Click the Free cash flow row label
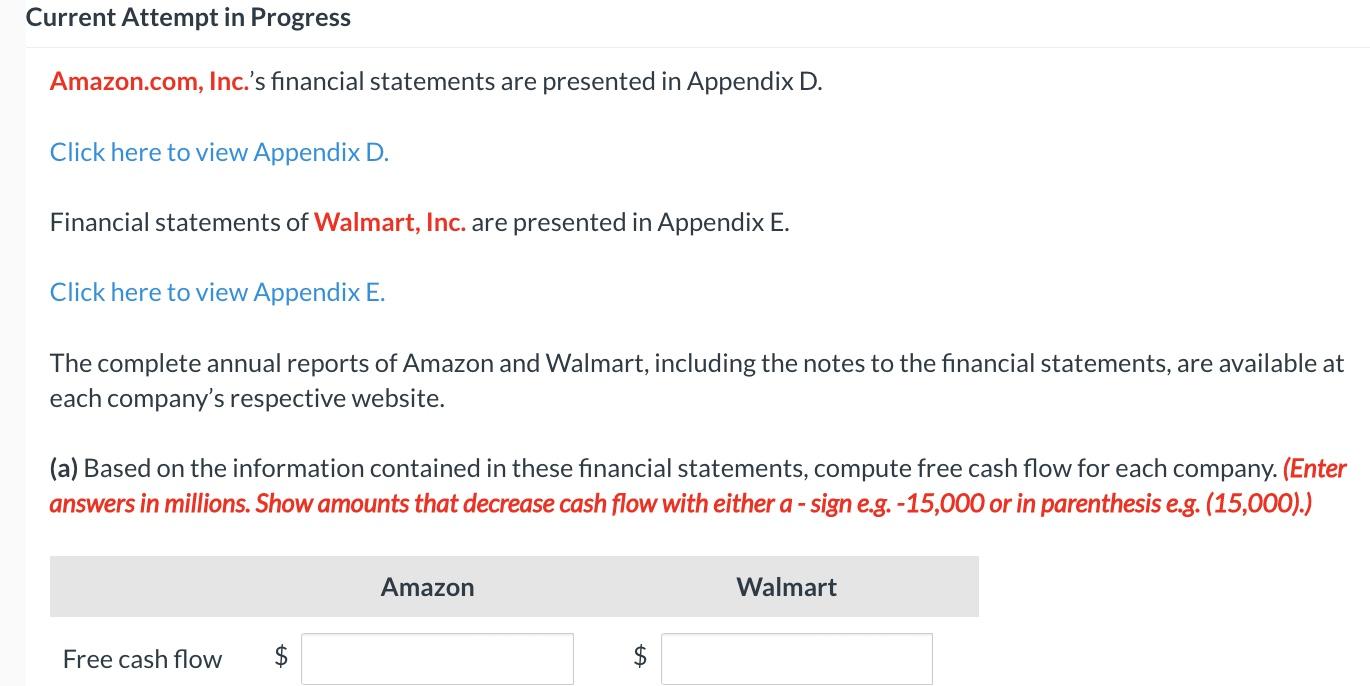Image resolution: width=1370 pixels, height=686 pixels. (142, 659)
